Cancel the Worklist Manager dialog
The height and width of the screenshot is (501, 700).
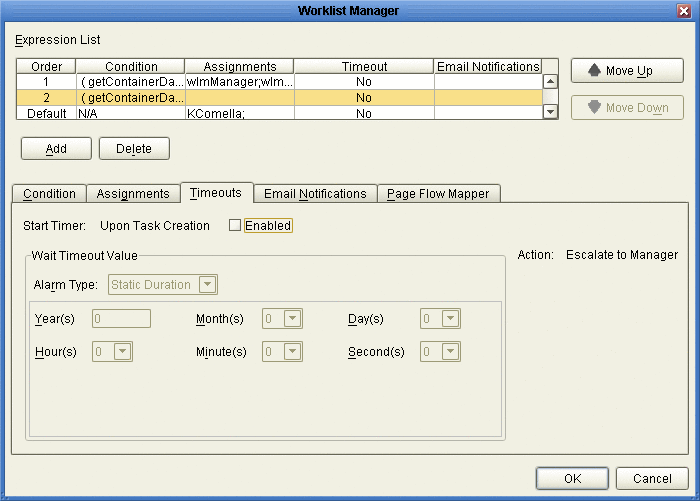click(652, 479)
